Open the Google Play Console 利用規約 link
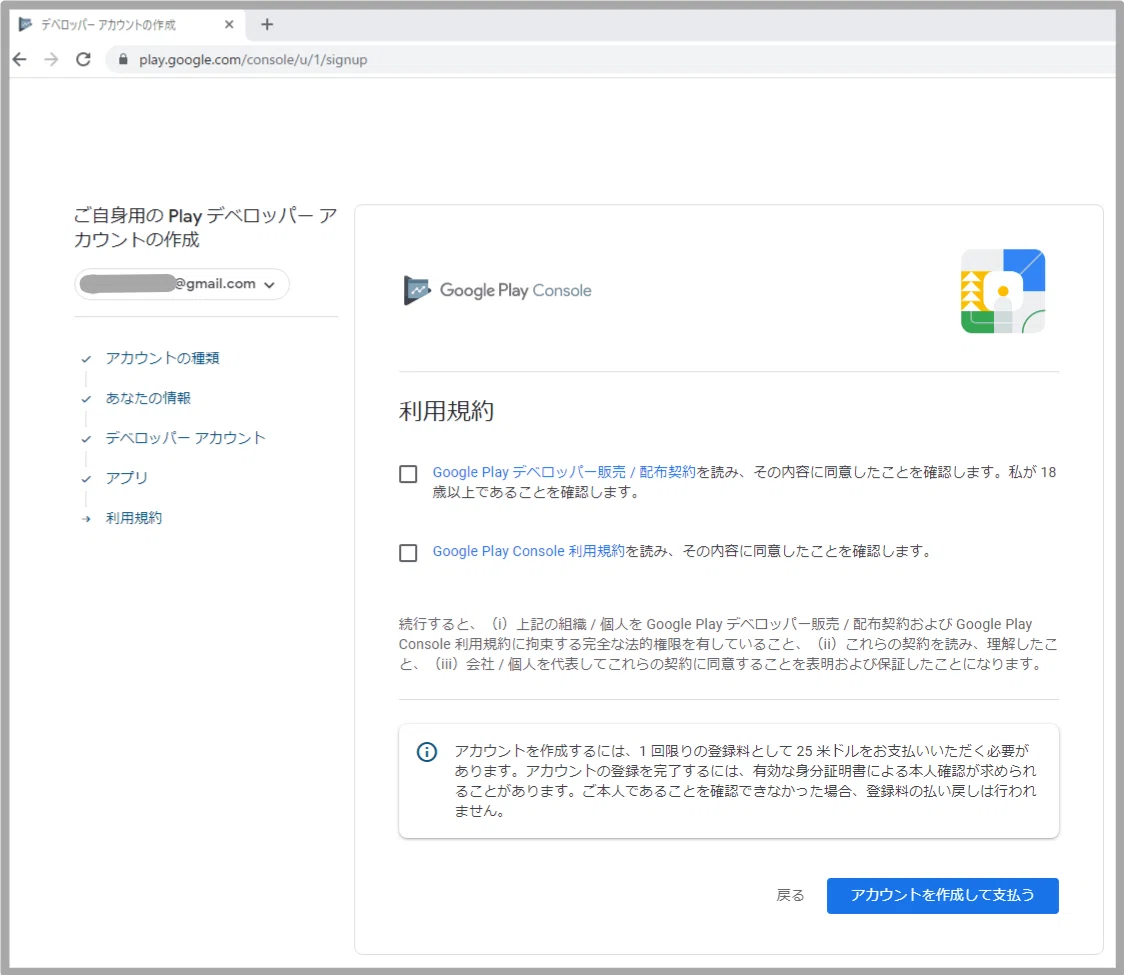The image size is (1124, 975). tap(528, 551)
